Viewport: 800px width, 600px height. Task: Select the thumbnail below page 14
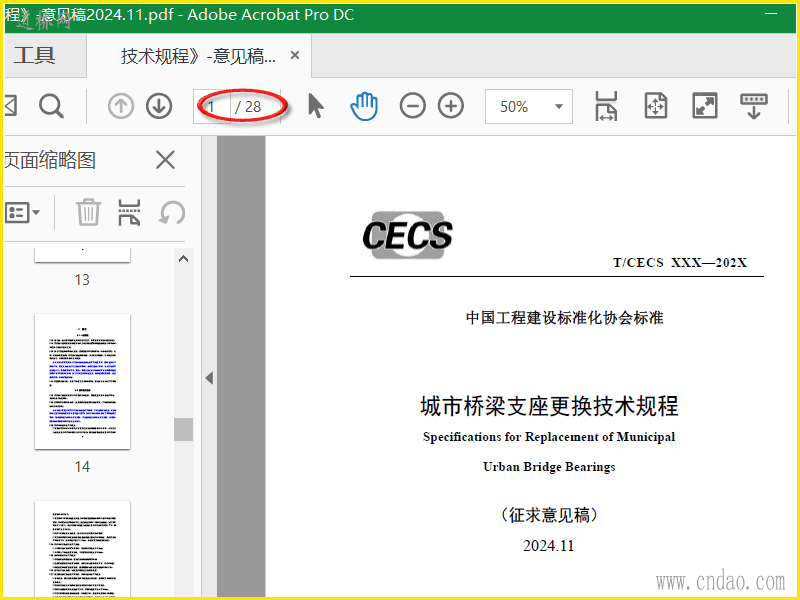(x=82, y=549)
